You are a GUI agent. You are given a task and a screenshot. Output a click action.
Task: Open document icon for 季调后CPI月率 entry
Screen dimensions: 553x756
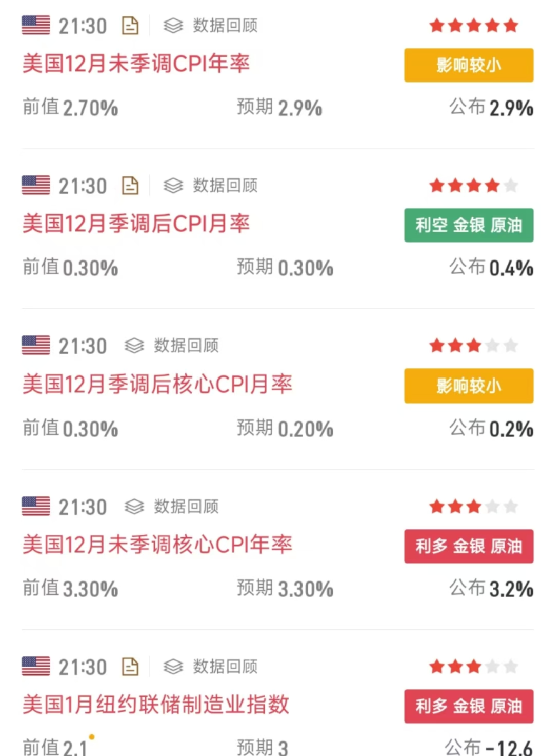(x=130, y=186)
